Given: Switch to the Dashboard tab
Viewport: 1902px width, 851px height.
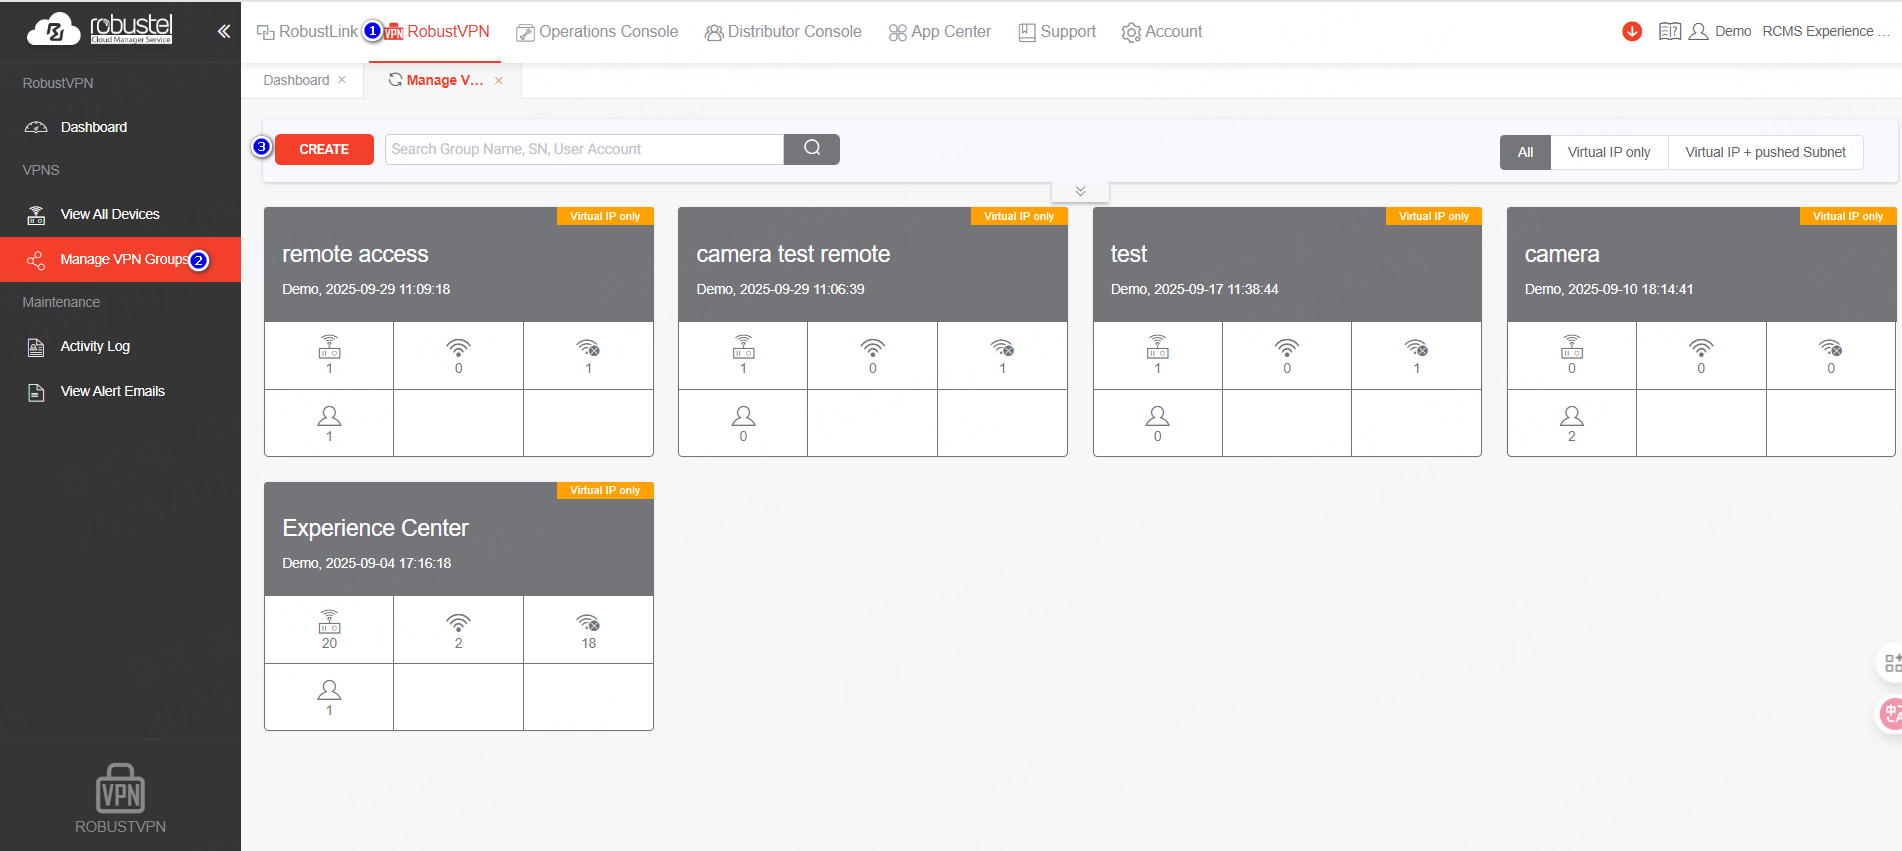Looking at the screenshot, I should pyautogui.click(x=296, y=80).
